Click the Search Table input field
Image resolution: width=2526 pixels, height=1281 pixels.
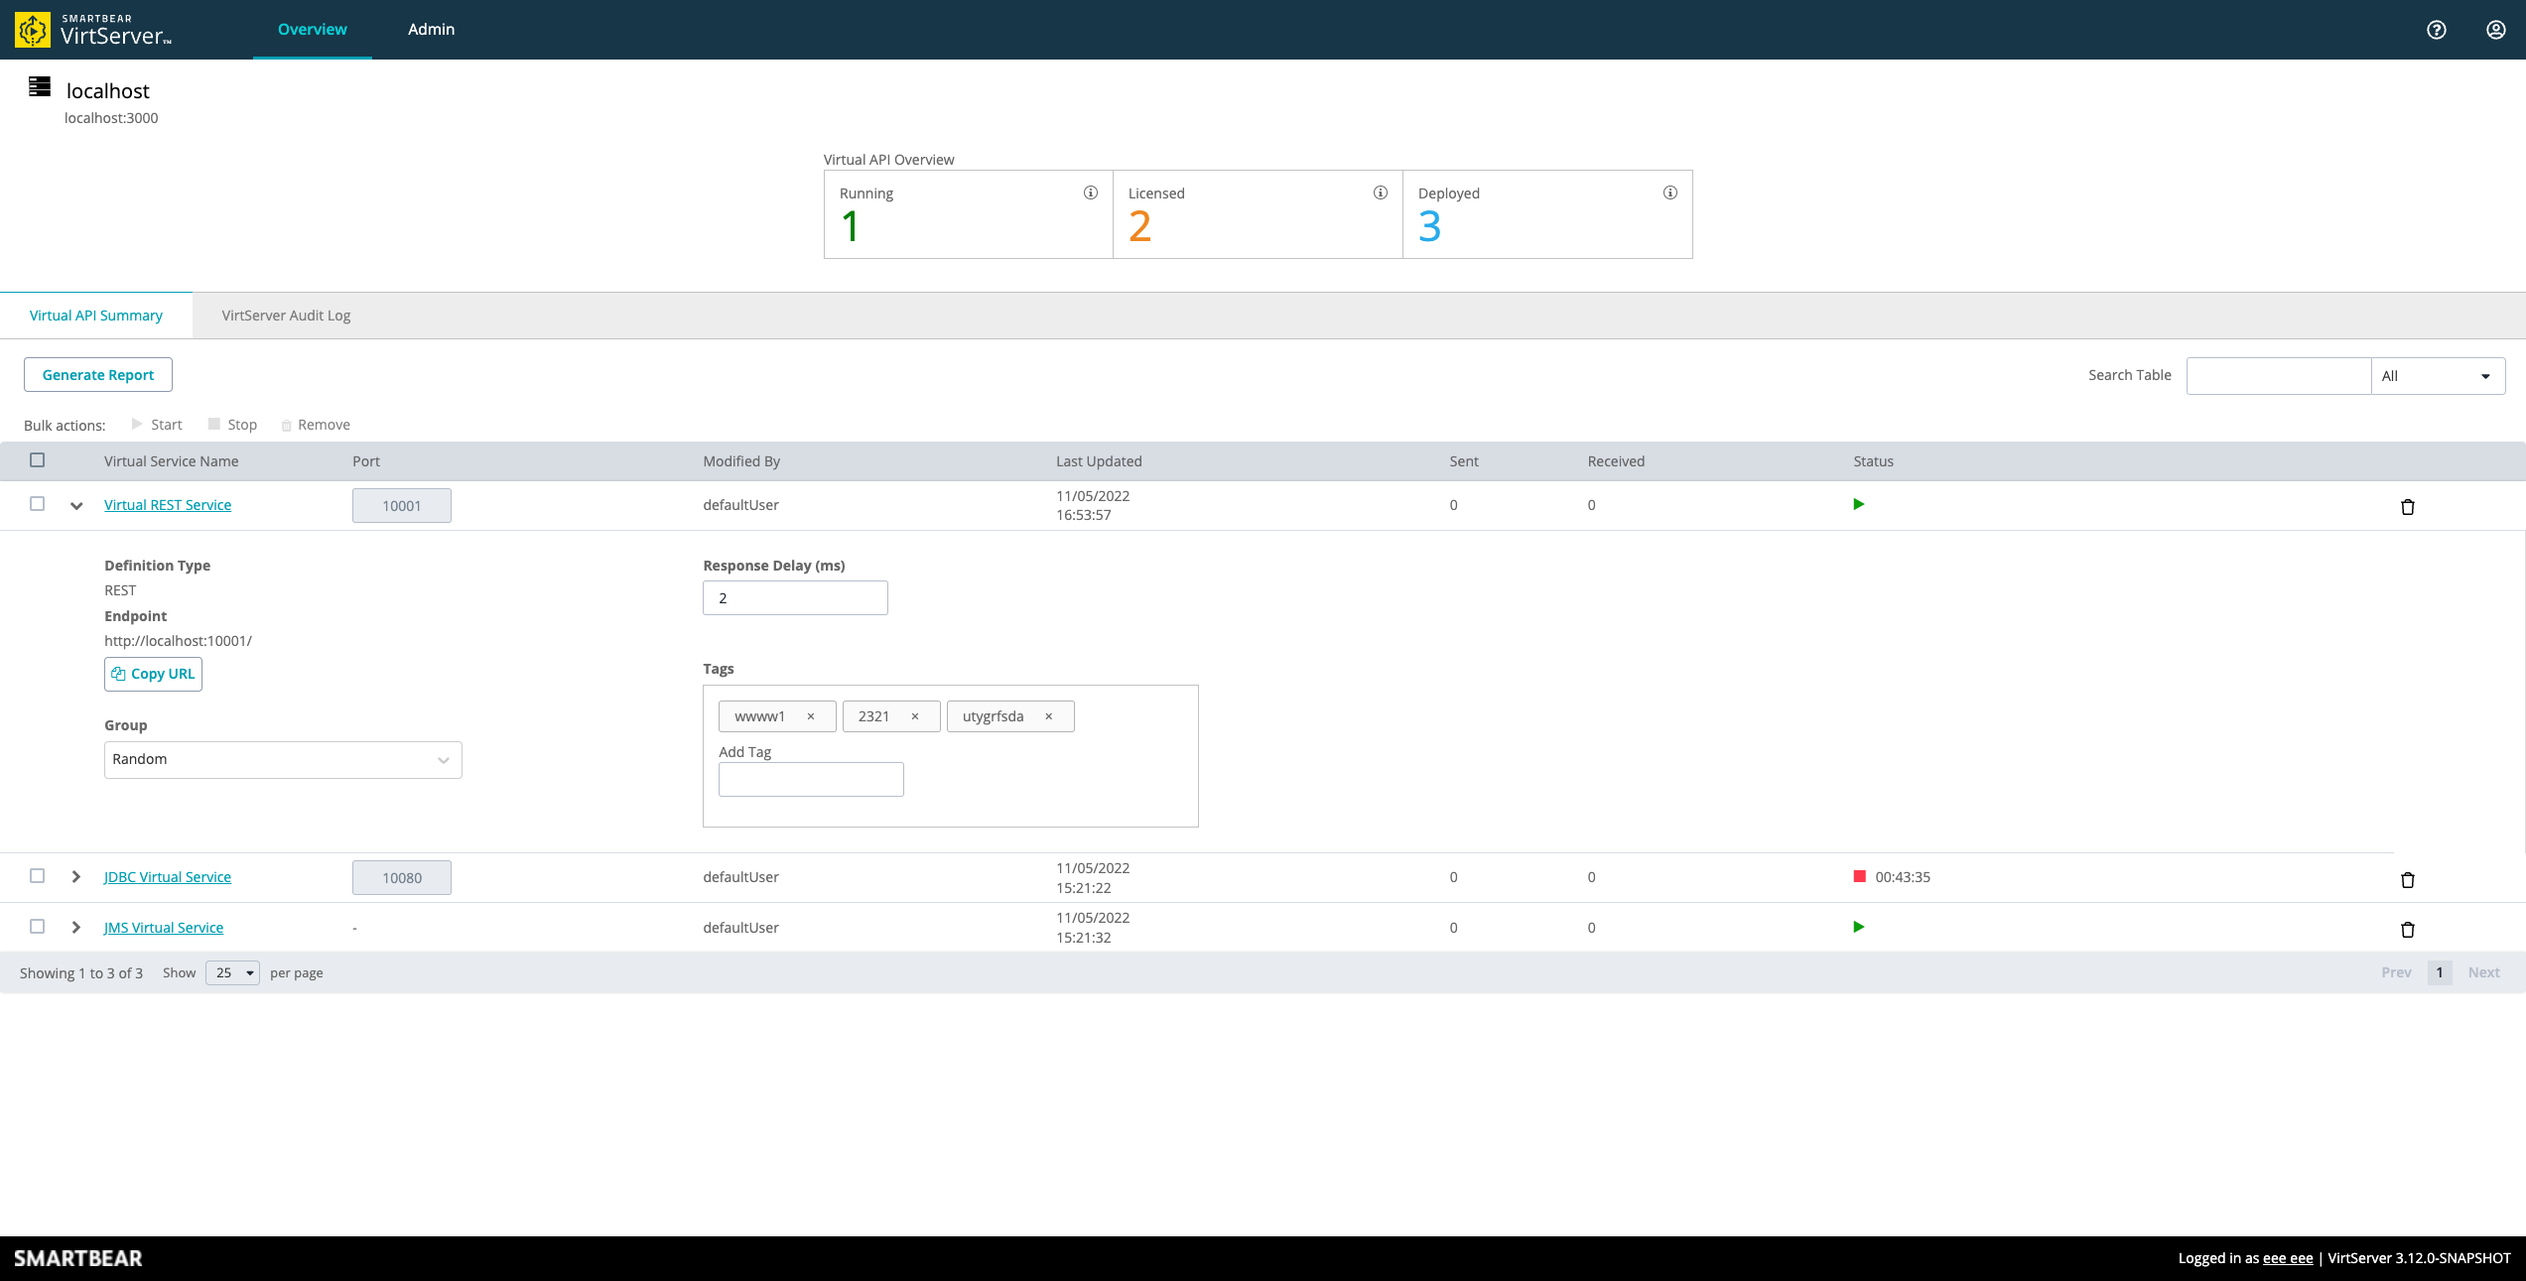[2277, 376]
